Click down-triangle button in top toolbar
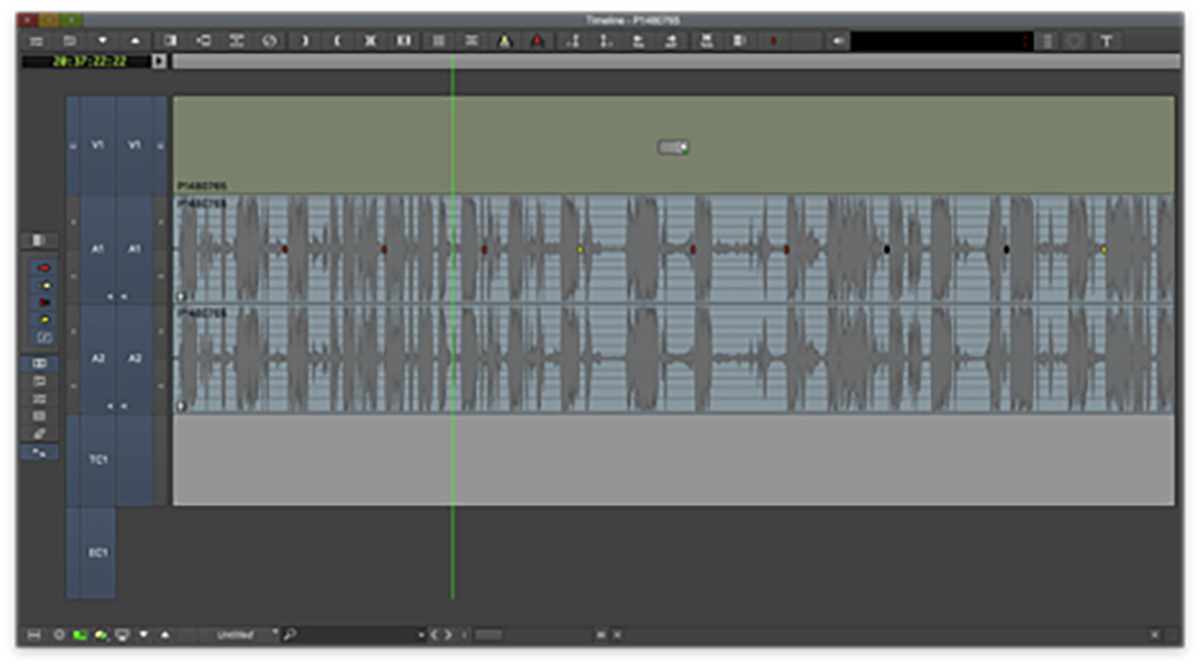The height and width of the screenshot is (667, 1200). tap(102, 41)
